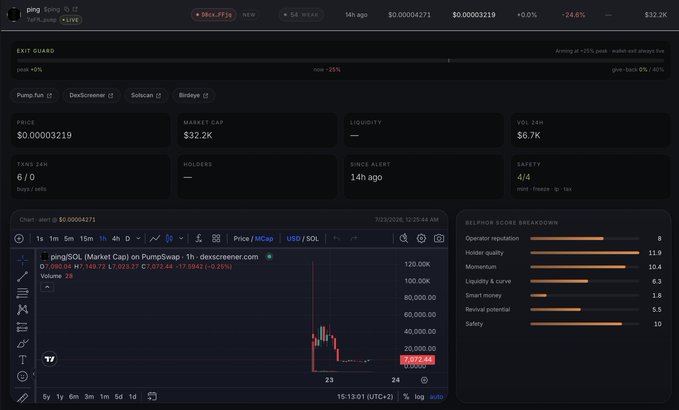Copy the ping token address icon
The image size is (679, 410).
67,9
